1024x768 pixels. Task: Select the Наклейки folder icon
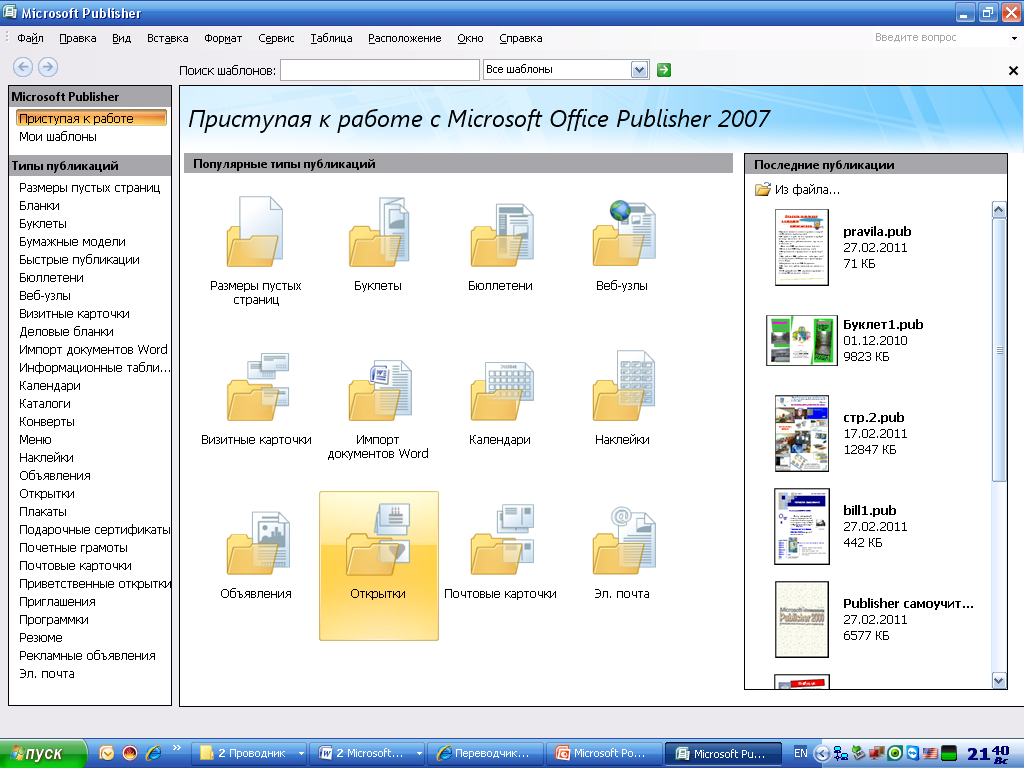[x=622, y=391]
